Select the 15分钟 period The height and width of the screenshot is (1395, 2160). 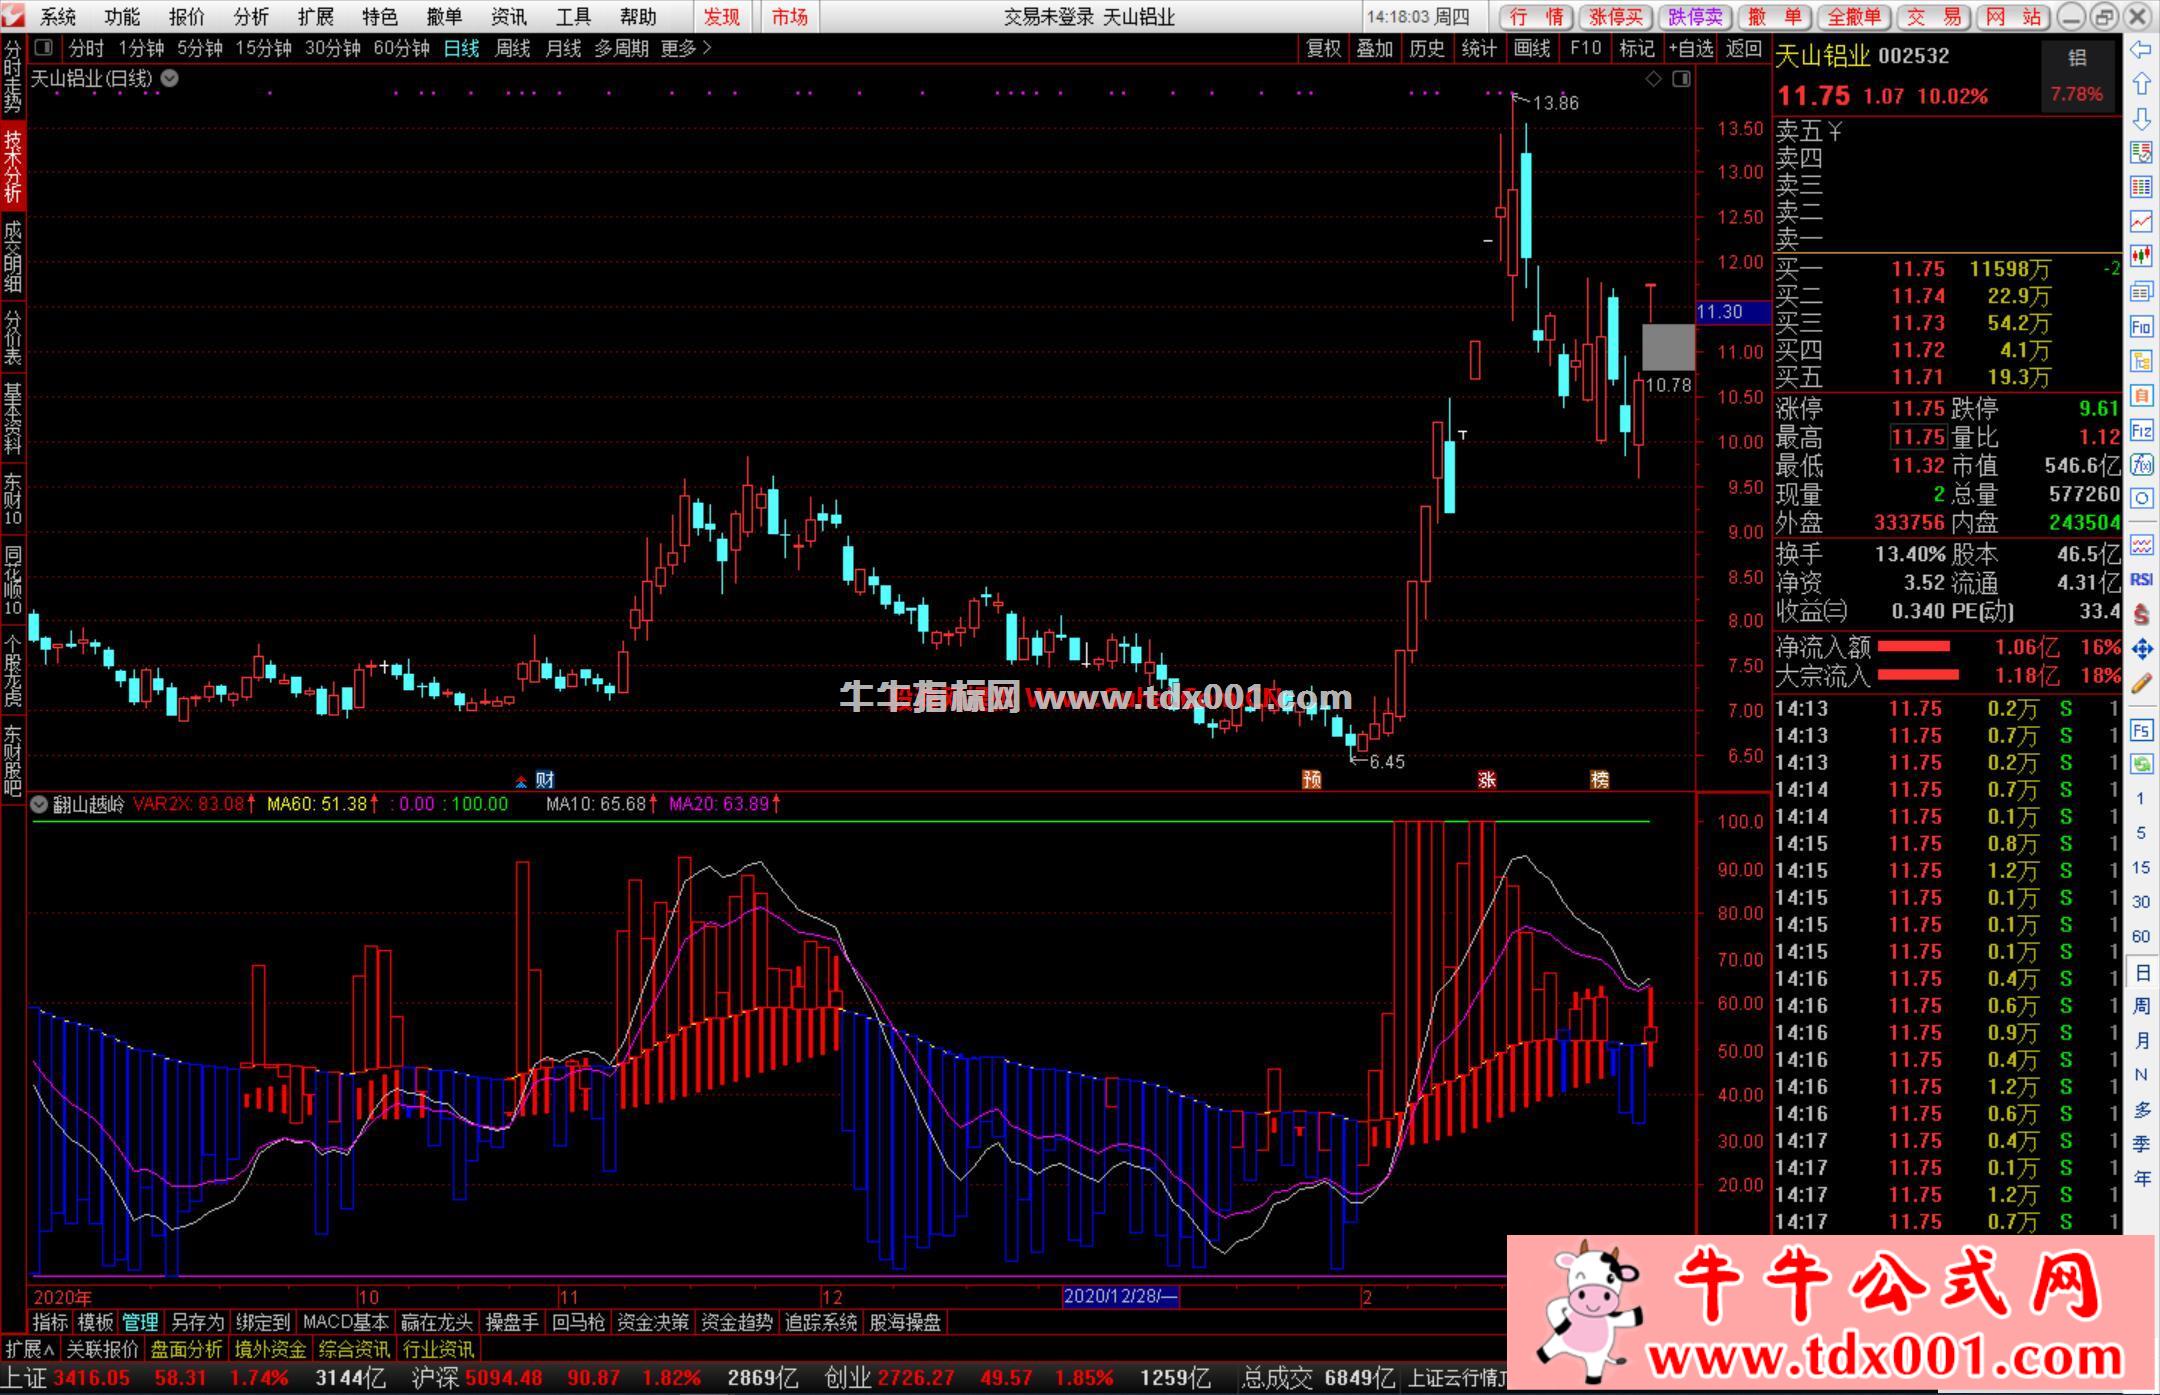[x=263, y=48]
